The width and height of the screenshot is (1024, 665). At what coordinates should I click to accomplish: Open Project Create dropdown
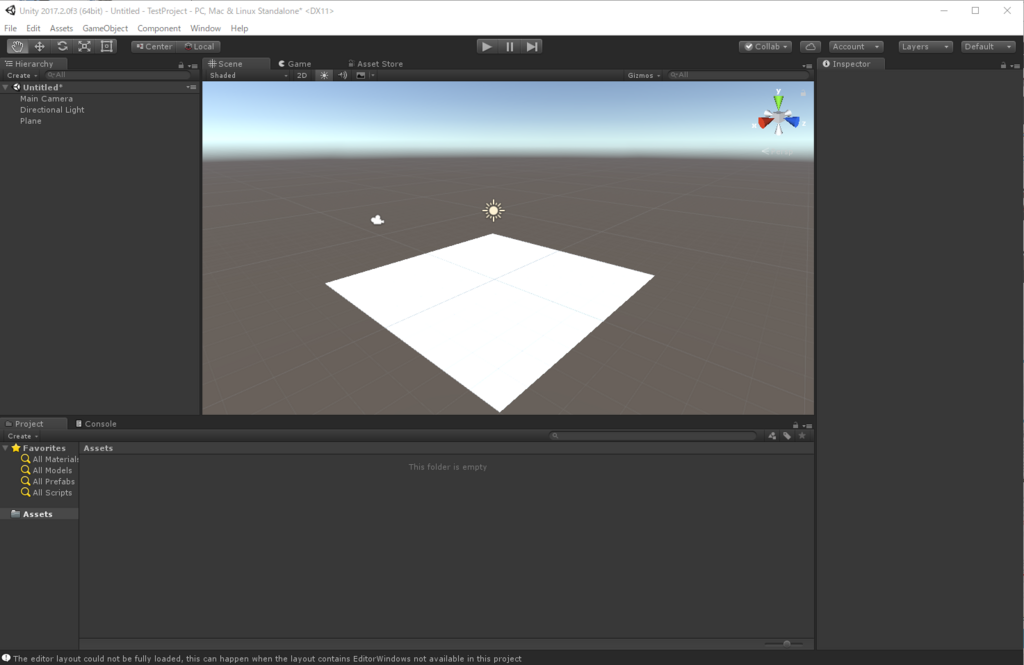click(22, 436)
